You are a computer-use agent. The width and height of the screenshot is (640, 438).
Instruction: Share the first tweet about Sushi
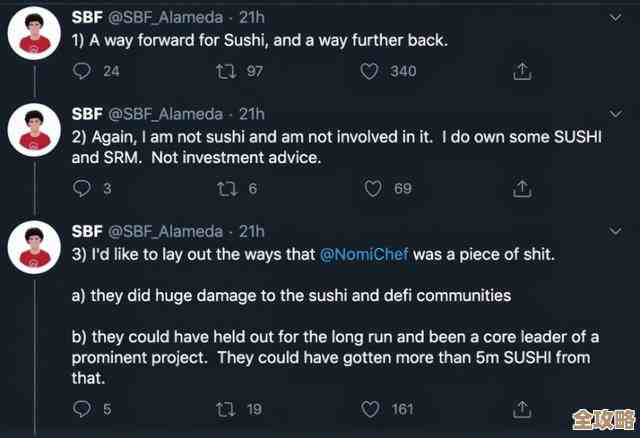521,71
